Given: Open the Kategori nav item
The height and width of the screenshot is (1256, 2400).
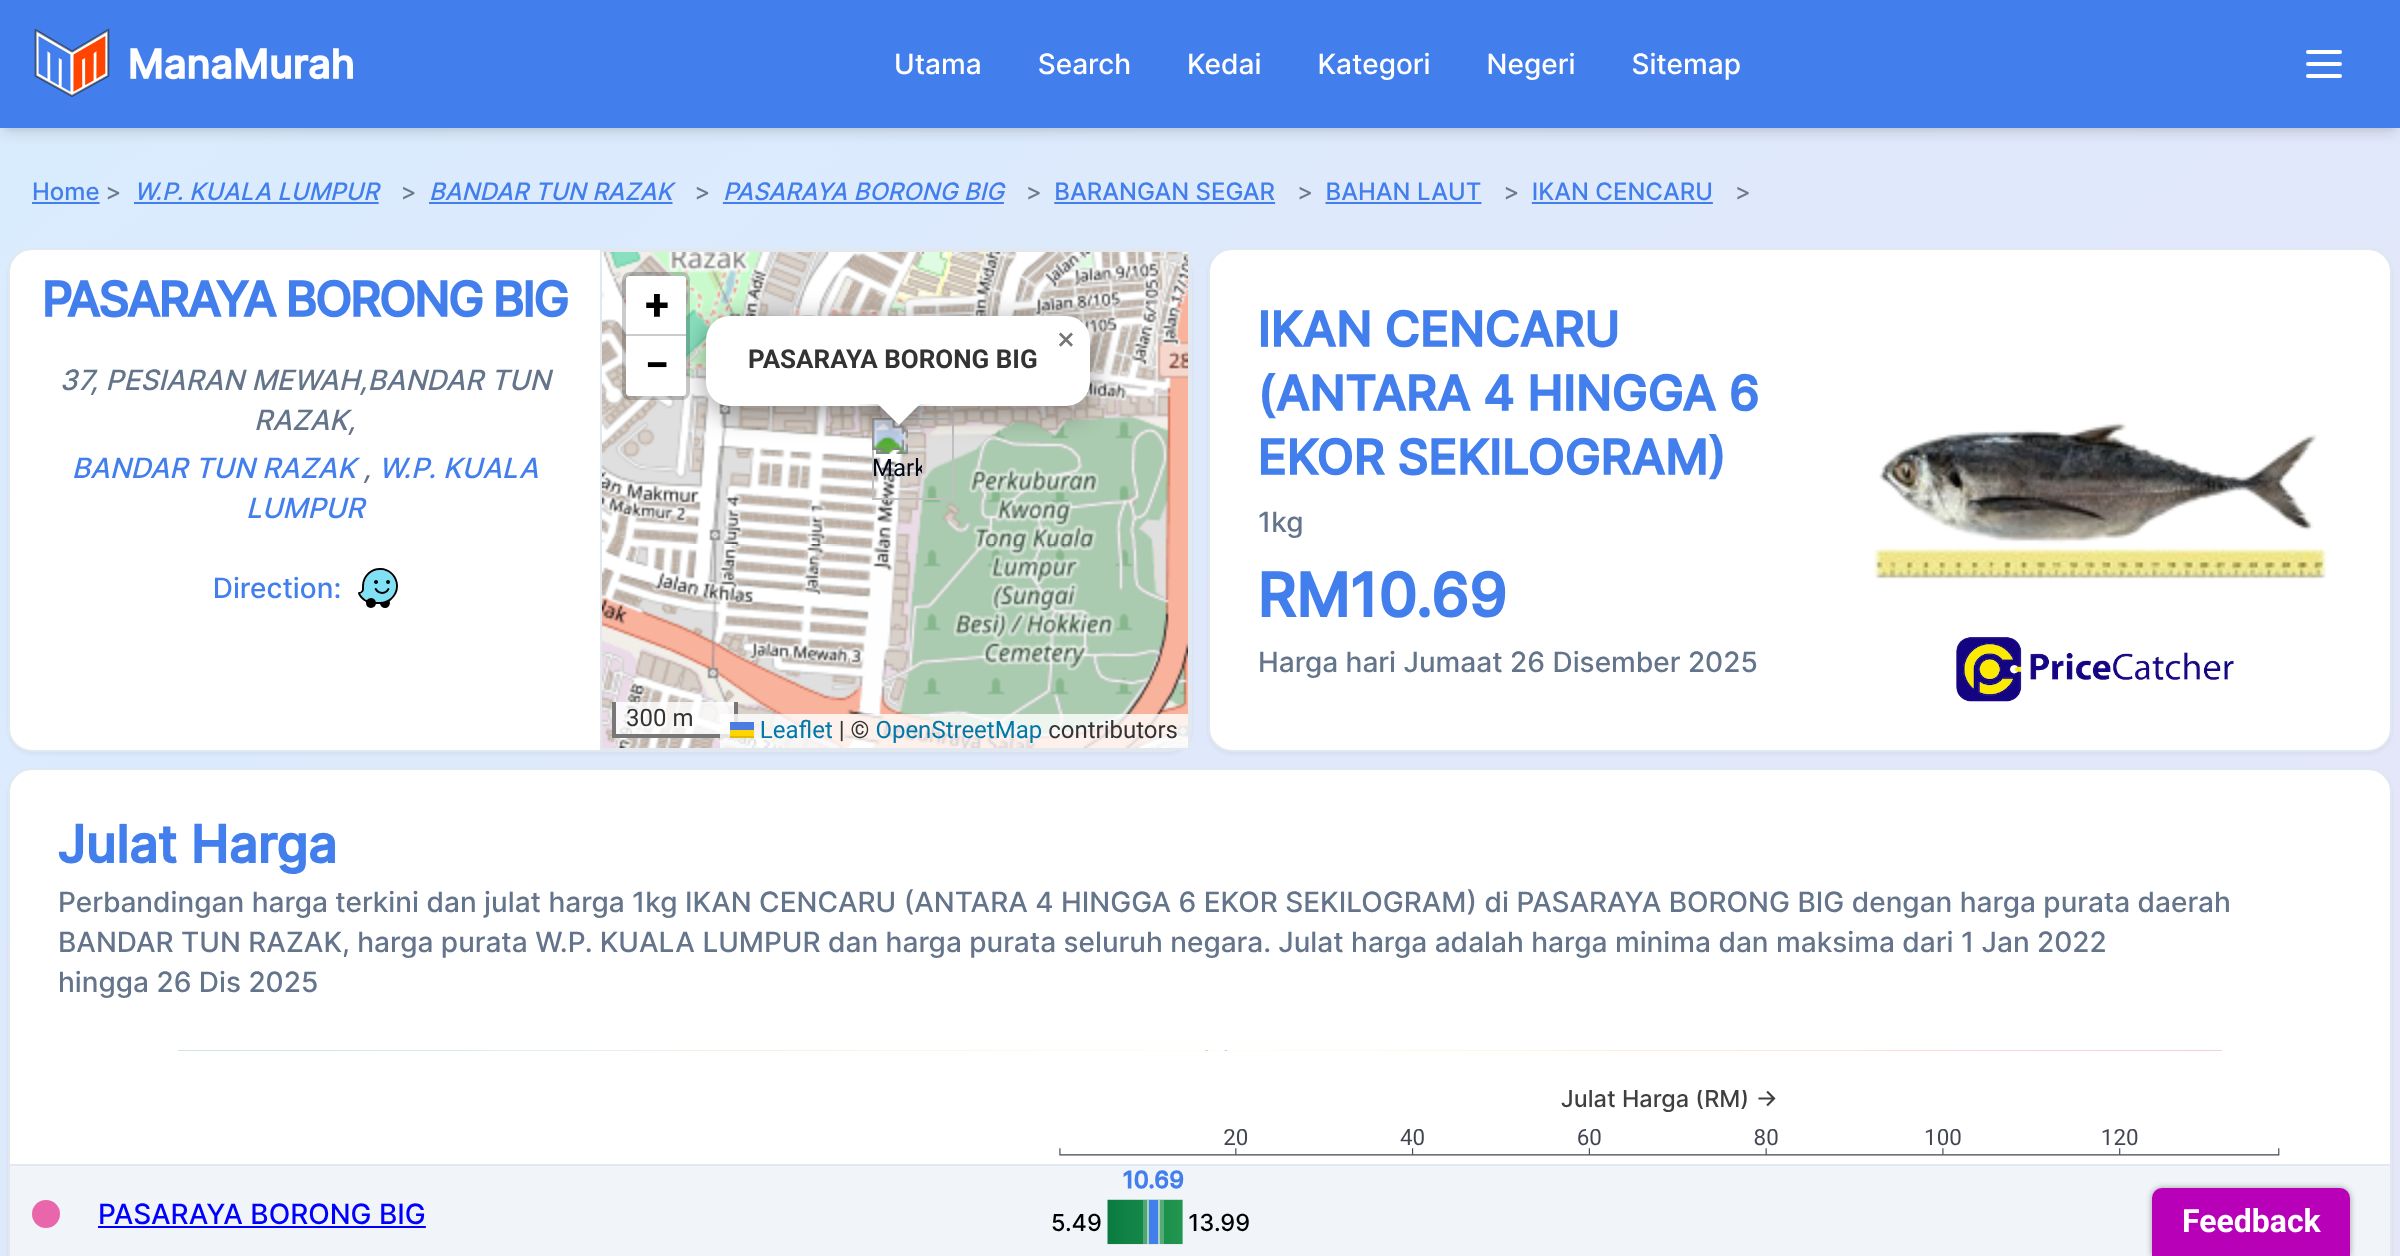Looking at the screenshot, I should [x=1373, y=64].
